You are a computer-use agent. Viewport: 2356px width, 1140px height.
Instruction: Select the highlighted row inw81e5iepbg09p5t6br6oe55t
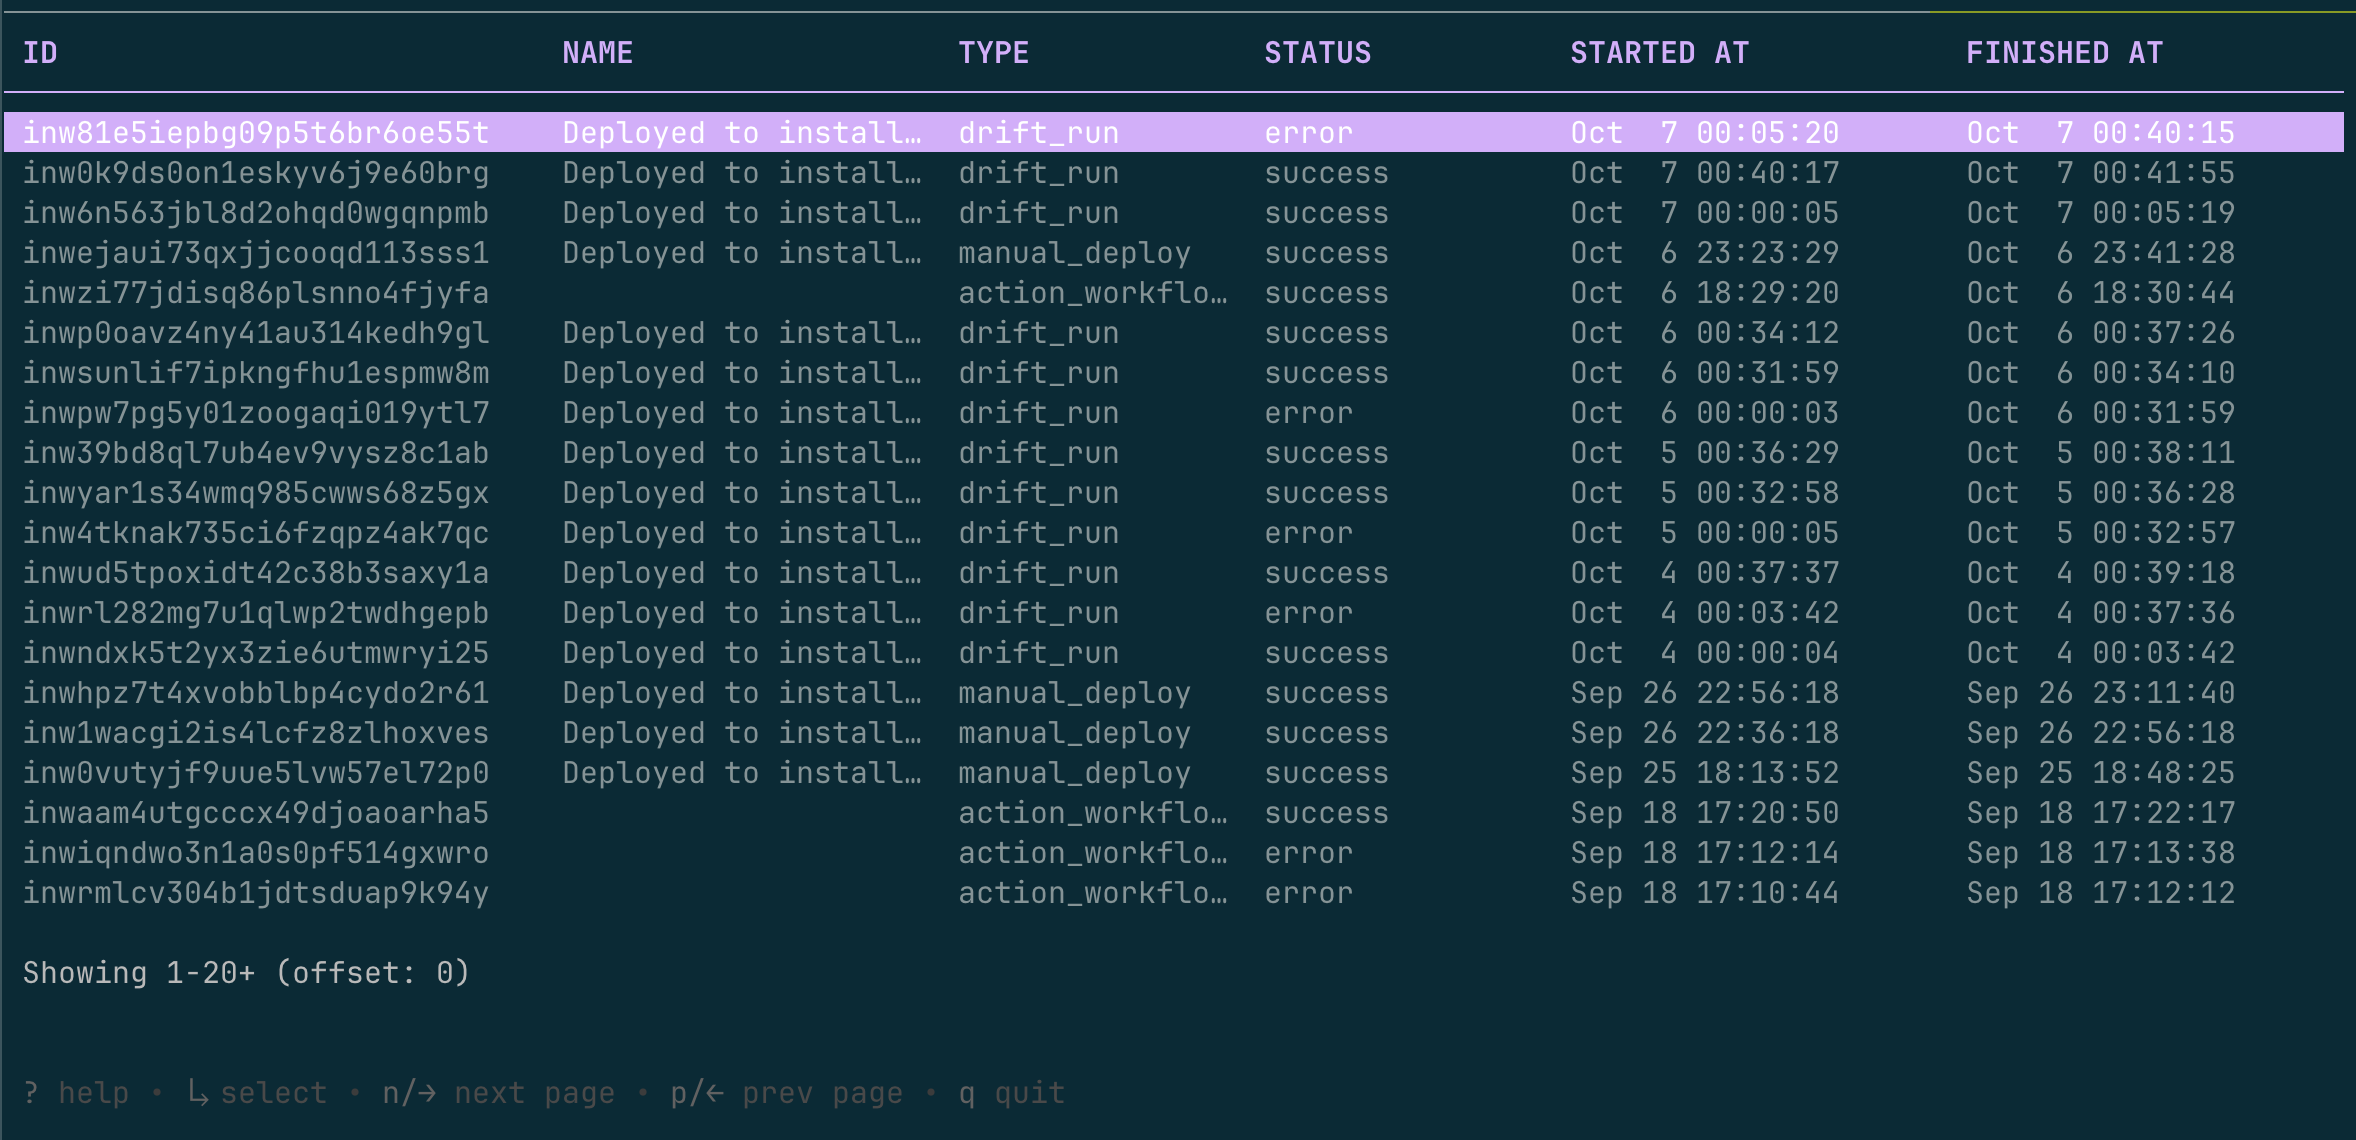[256, 133]
